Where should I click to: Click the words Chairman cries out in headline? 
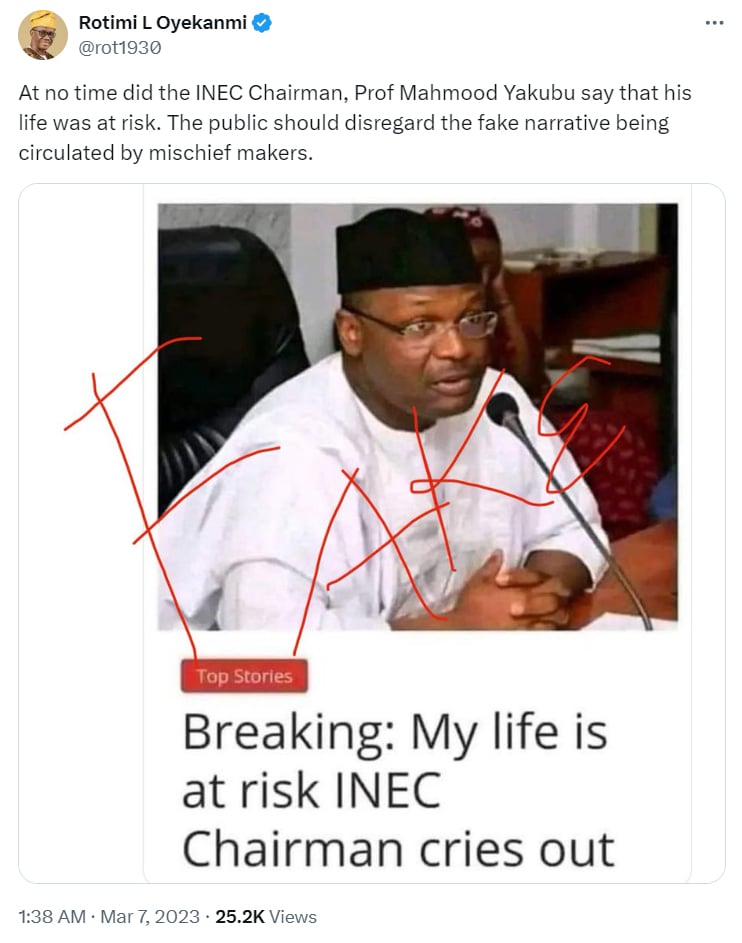[398, 849]
